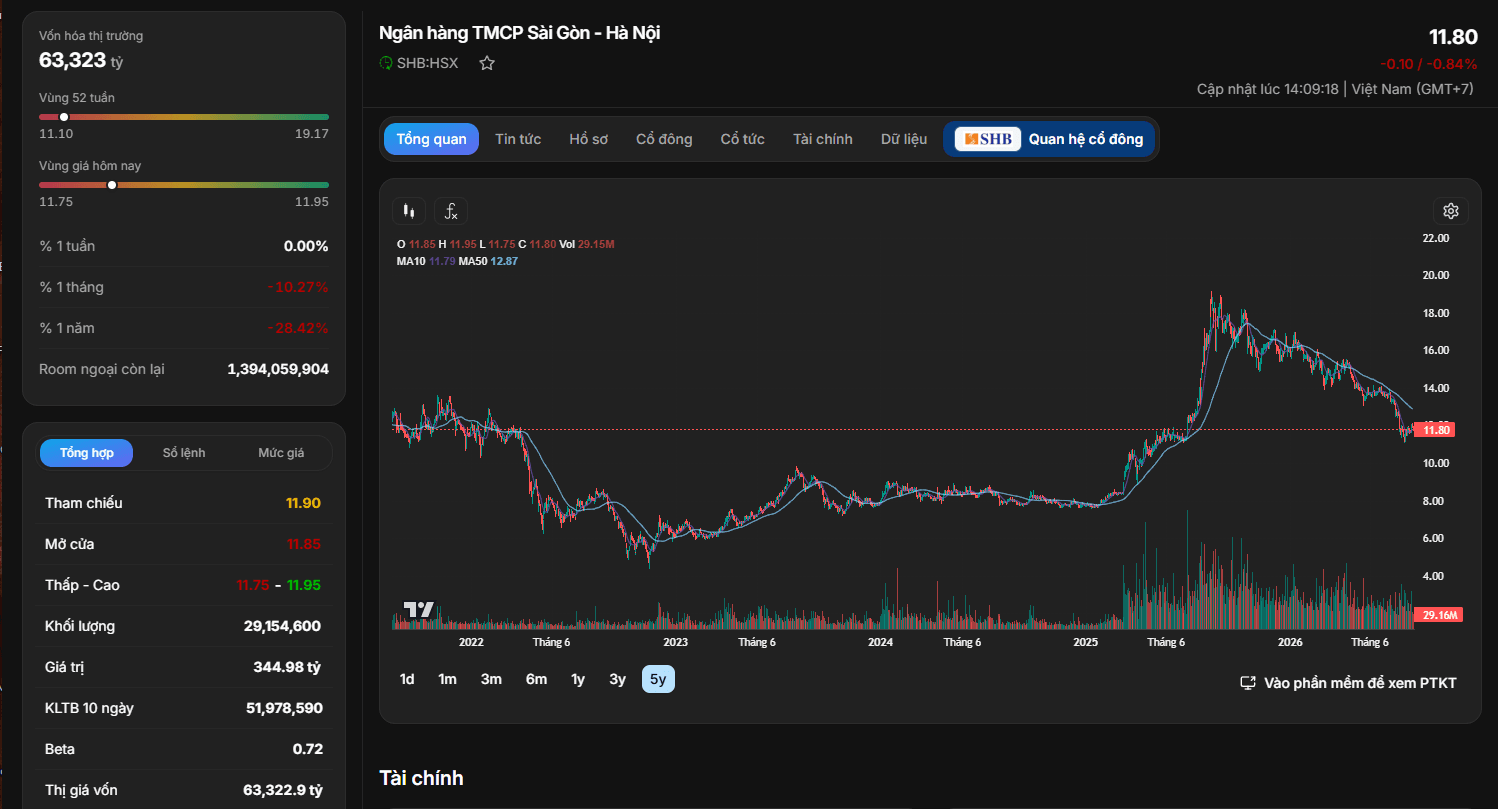Click the 2025 label on chart time axis
This screenshot has height=809, width=1498.
[1085, 642]
